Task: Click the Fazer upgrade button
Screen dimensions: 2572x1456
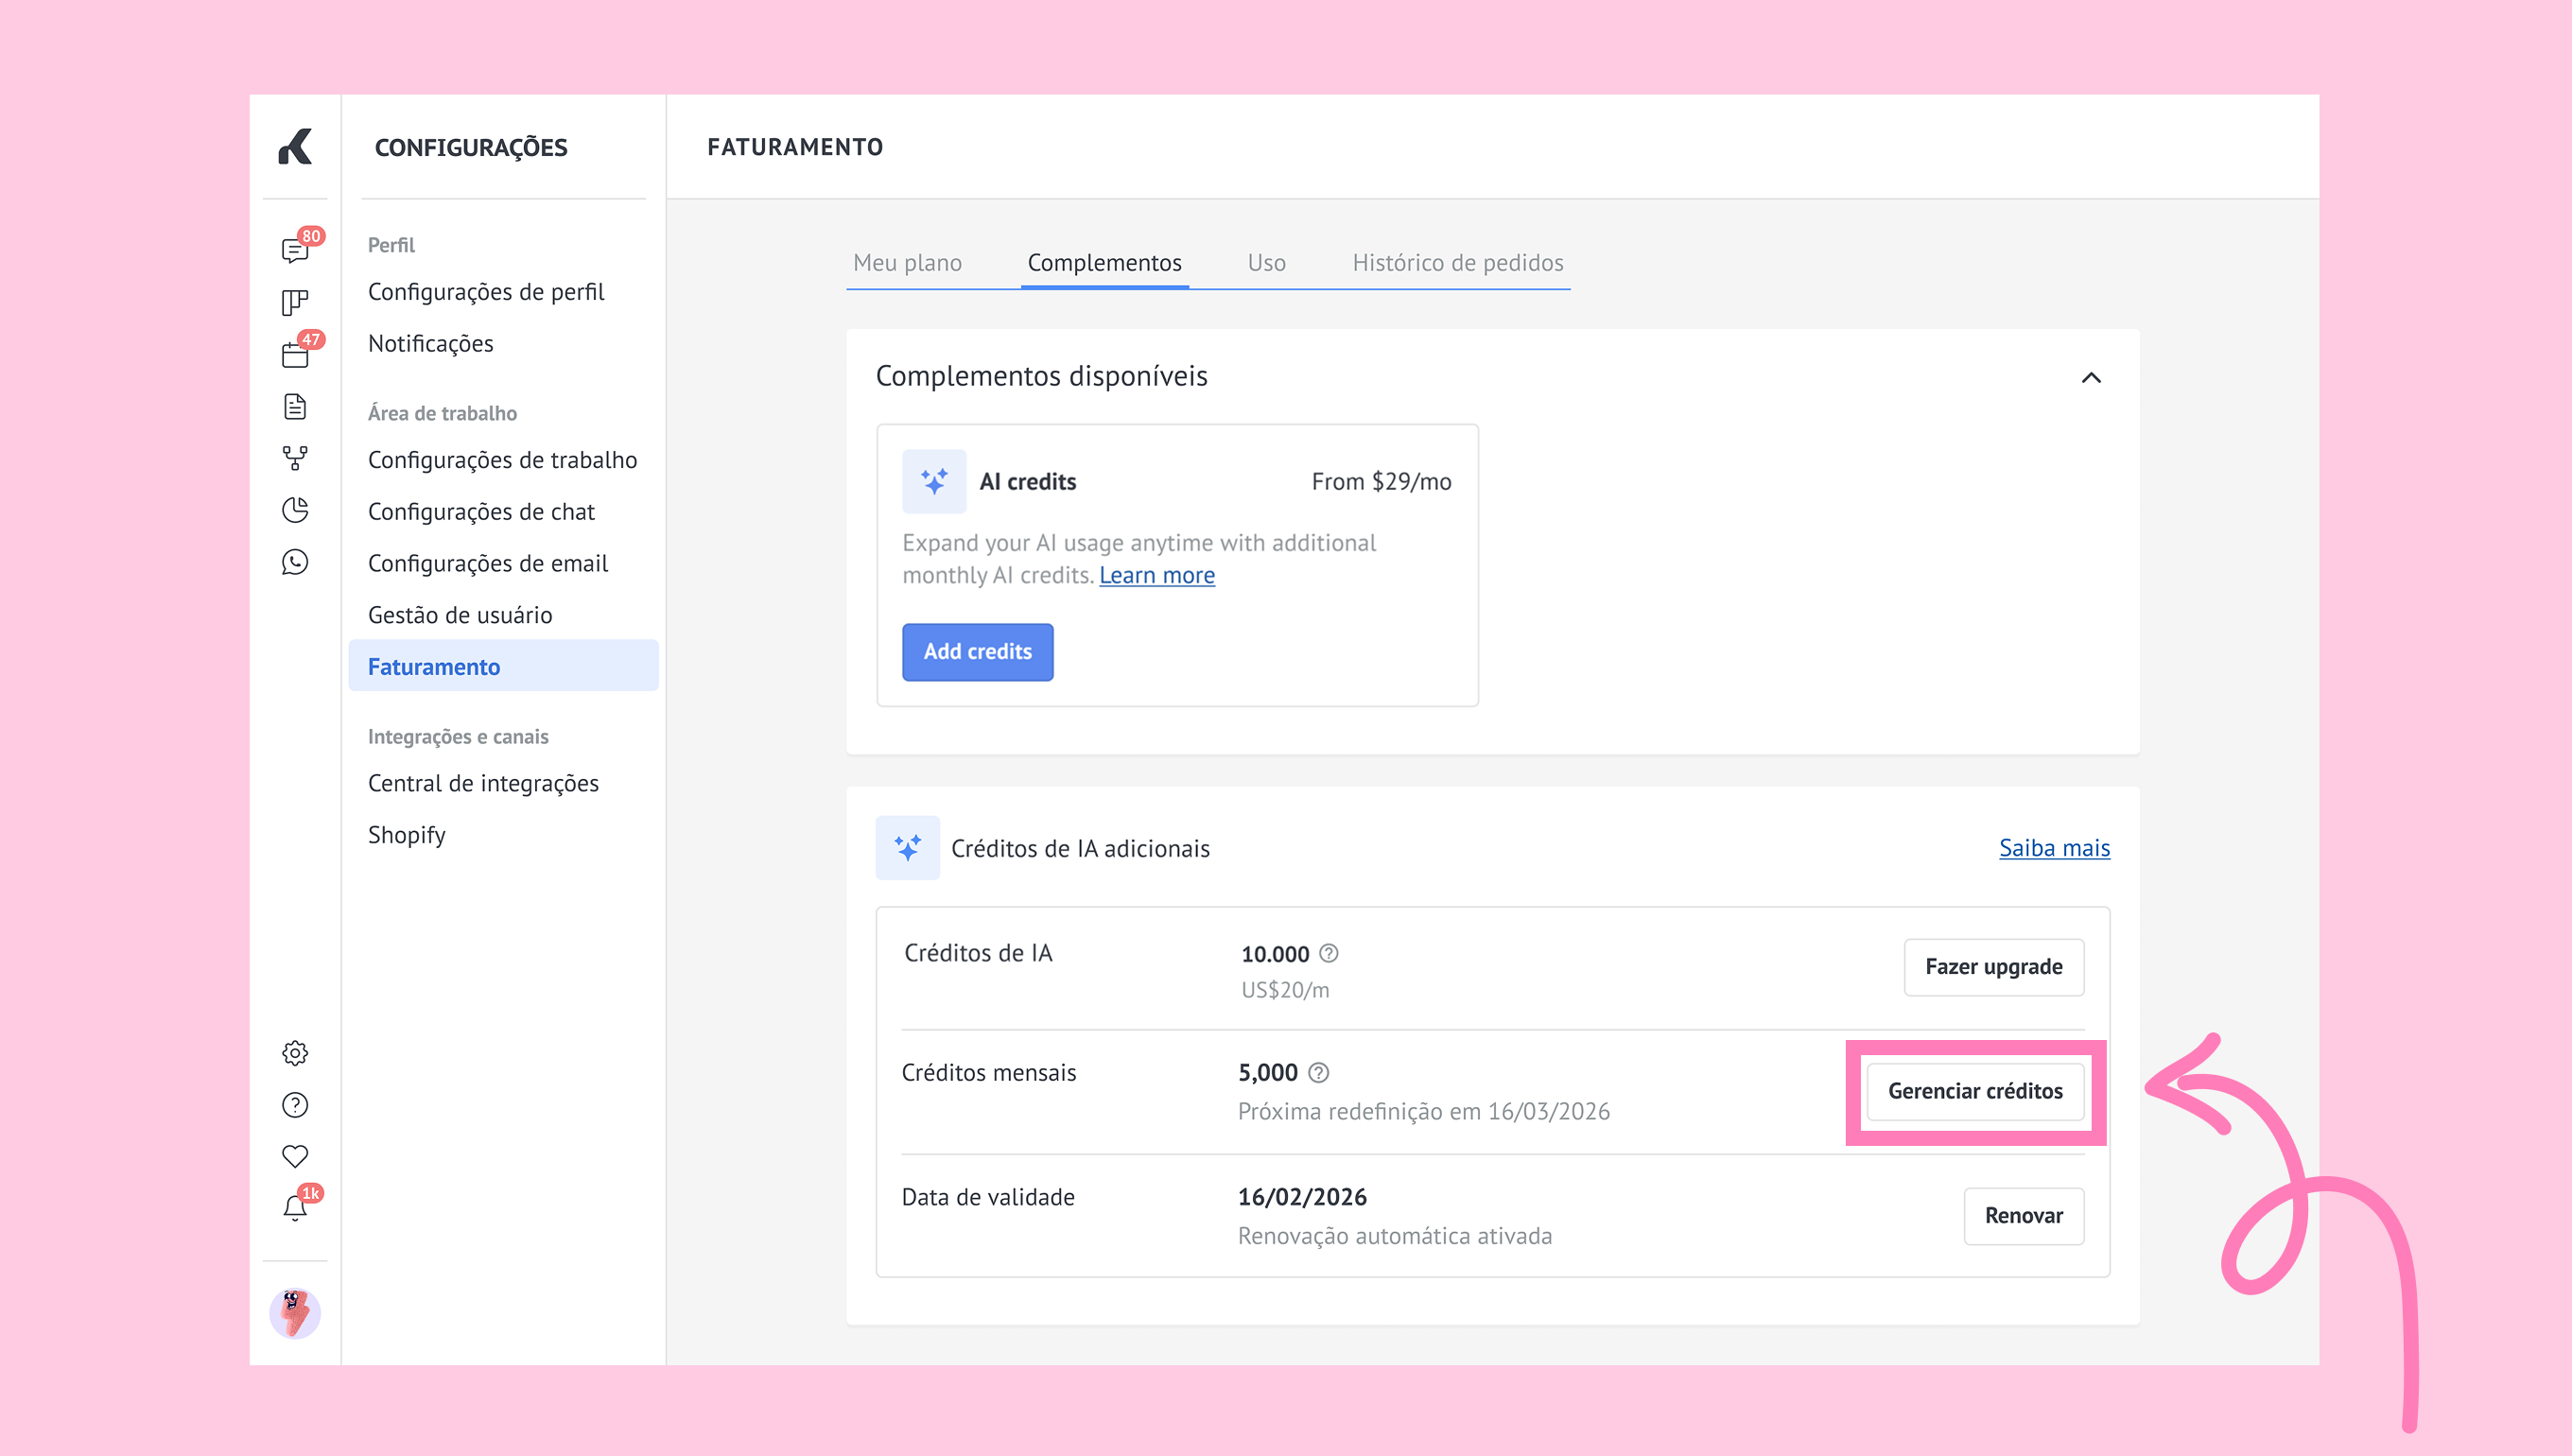Action: click(1993, 967)
